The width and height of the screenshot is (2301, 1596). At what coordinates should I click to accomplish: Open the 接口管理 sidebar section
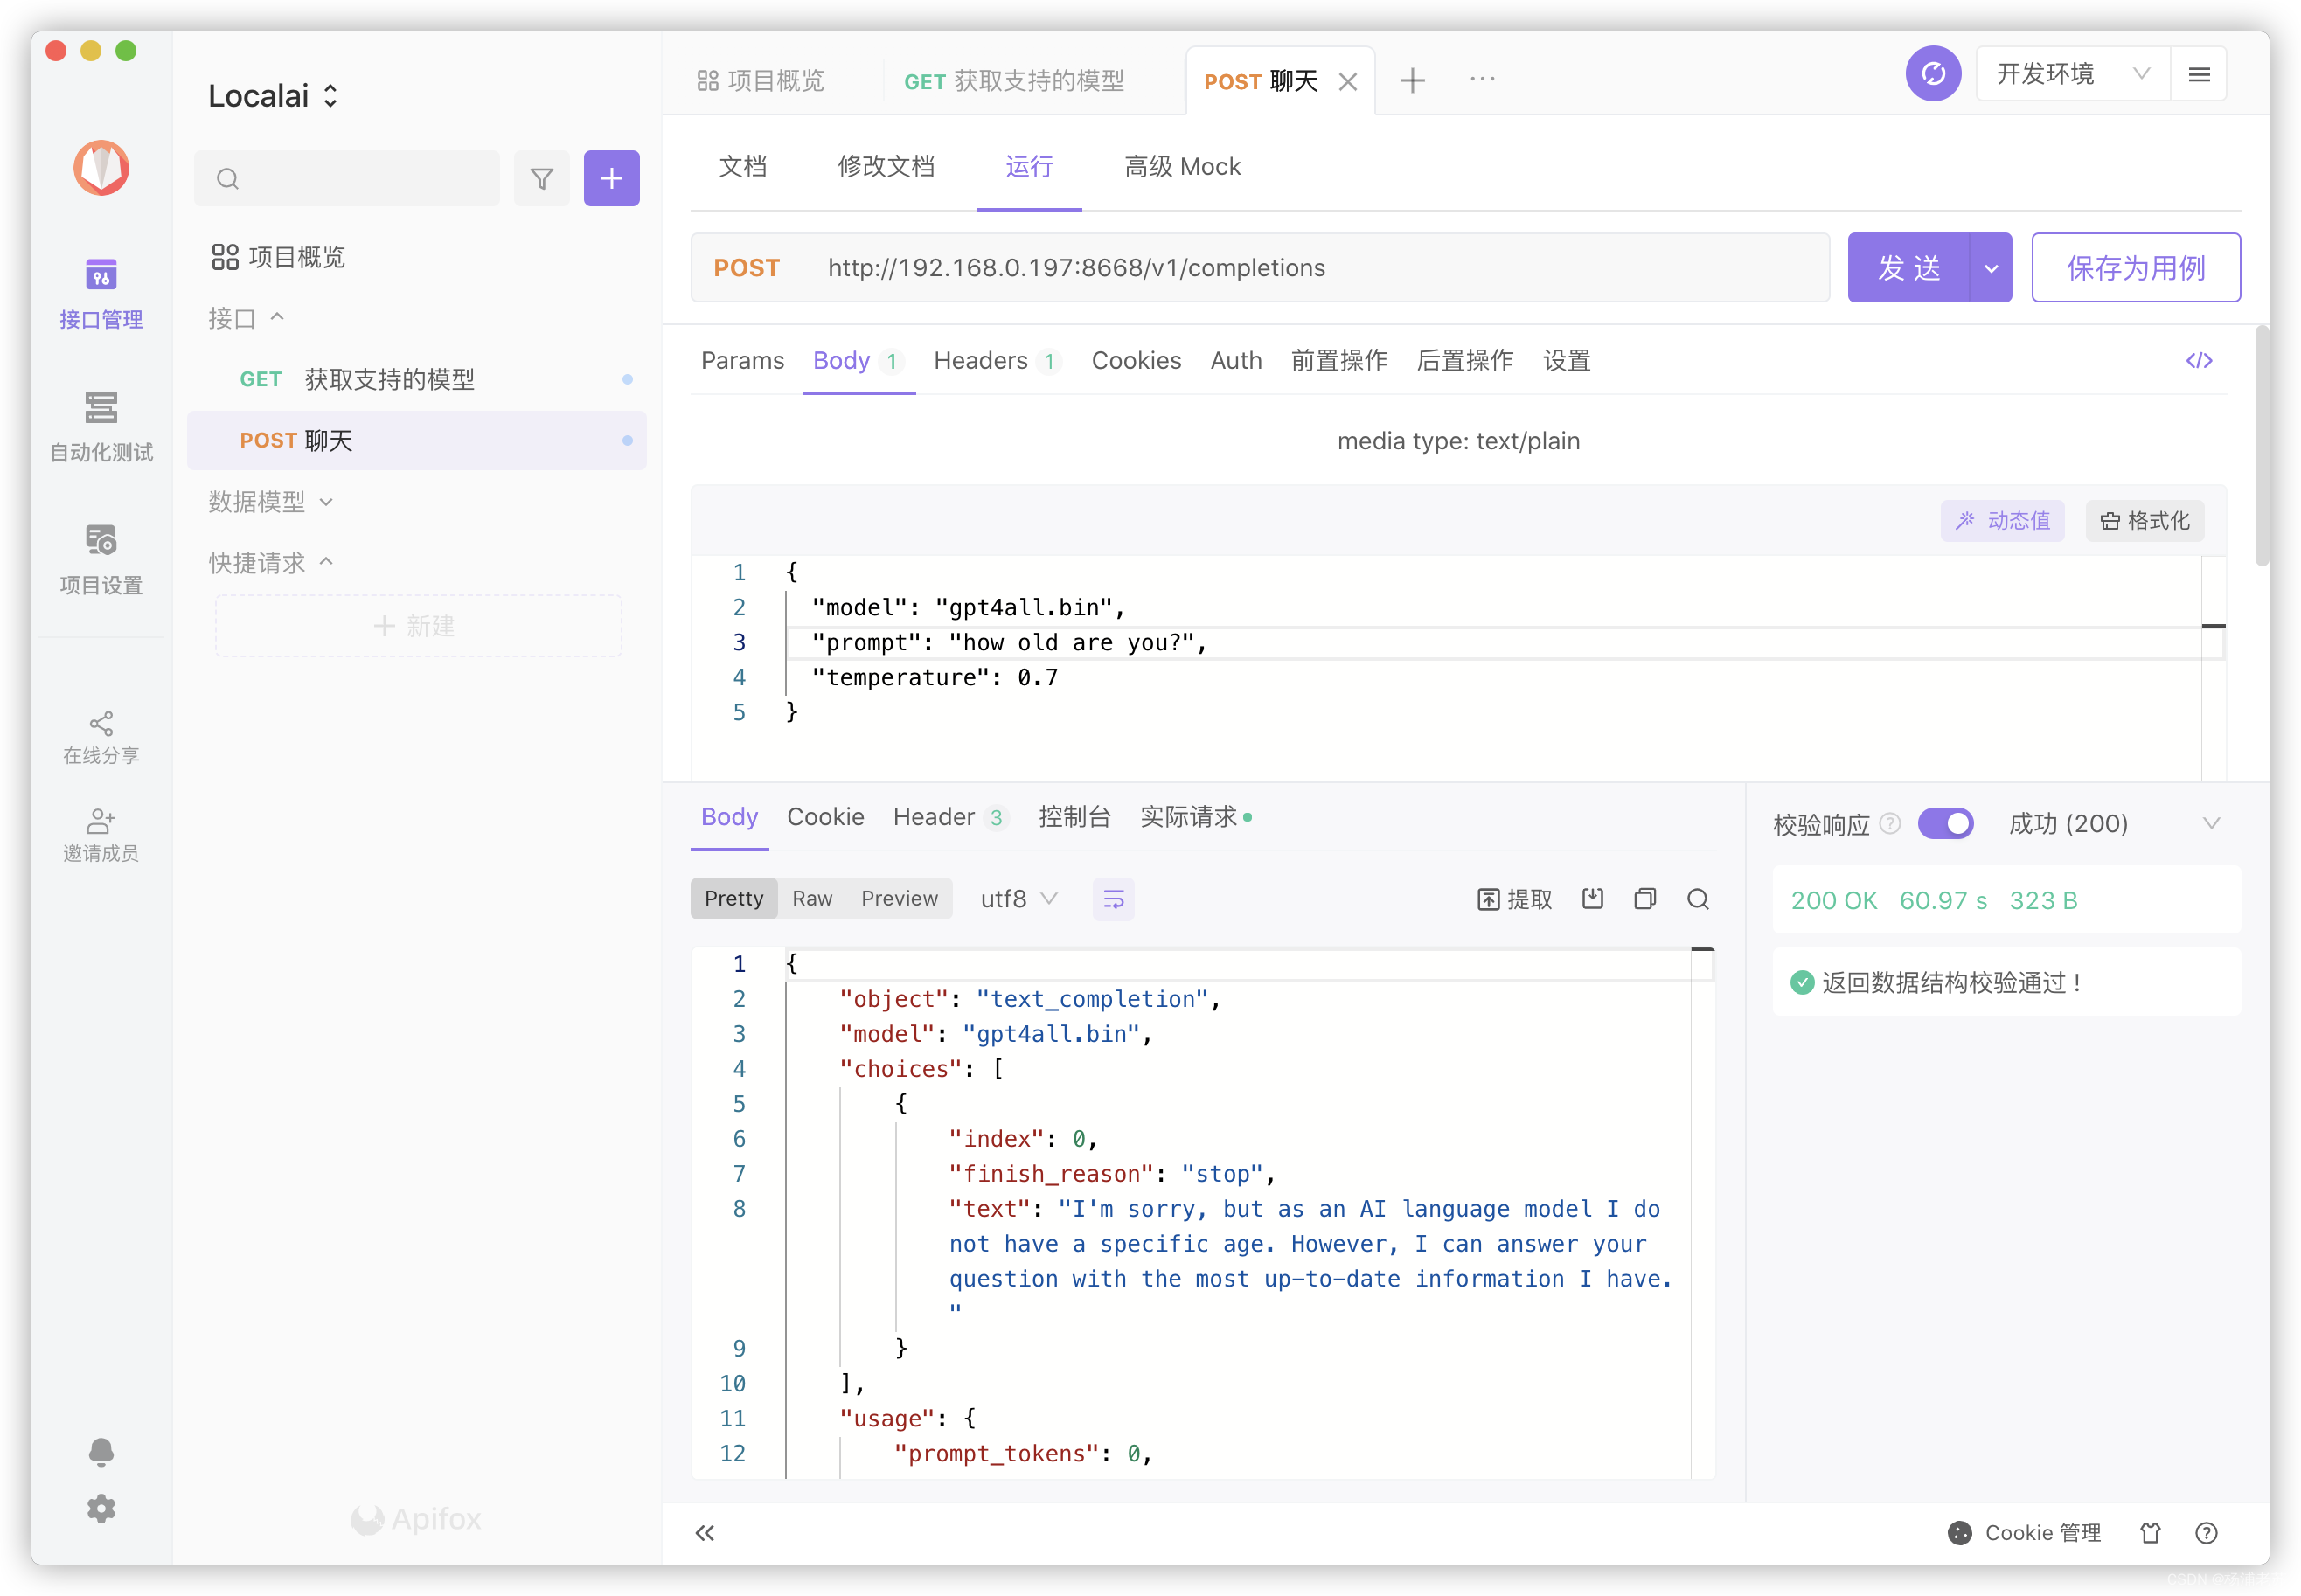pos(101,294)
